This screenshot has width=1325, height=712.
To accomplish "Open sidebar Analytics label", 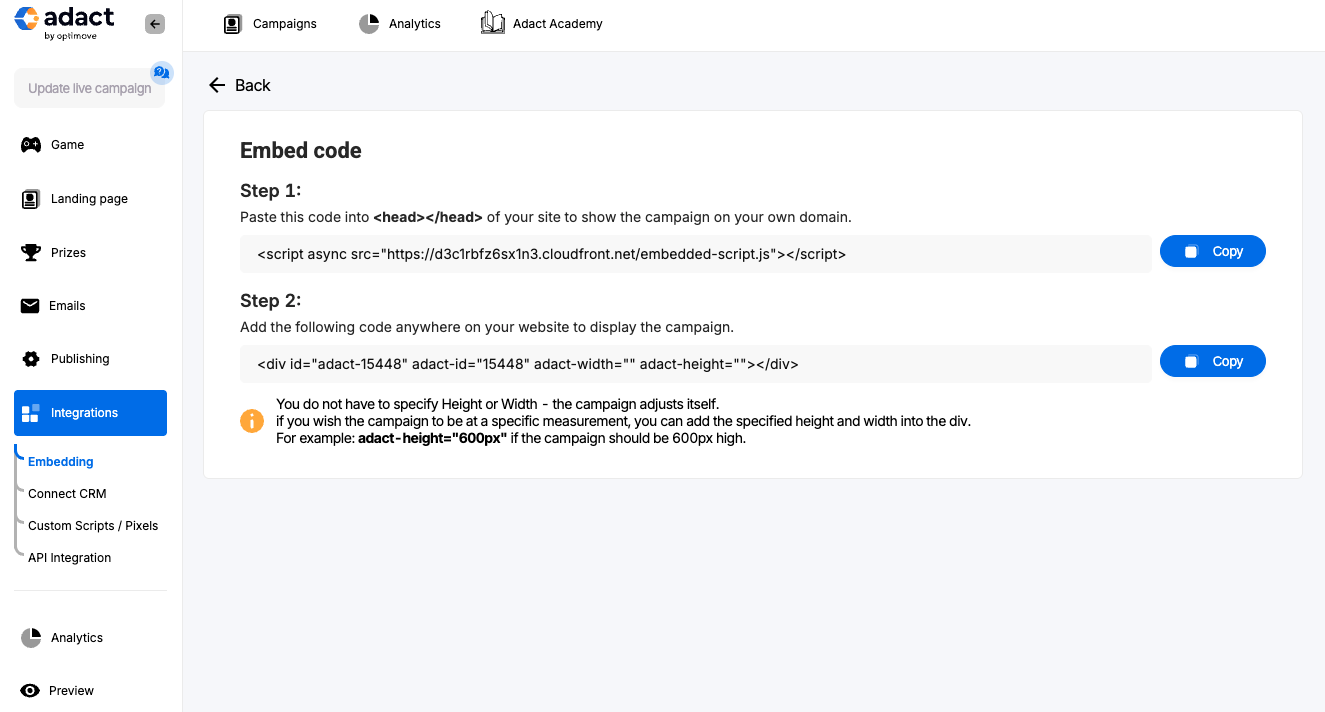I will [x=77, y=638].
